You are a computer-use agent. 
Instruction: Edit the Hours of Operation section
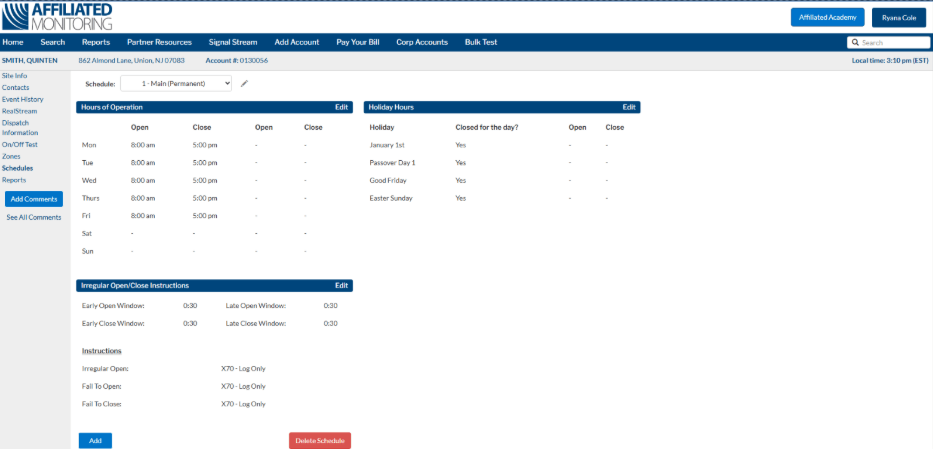tap(341, 107)
